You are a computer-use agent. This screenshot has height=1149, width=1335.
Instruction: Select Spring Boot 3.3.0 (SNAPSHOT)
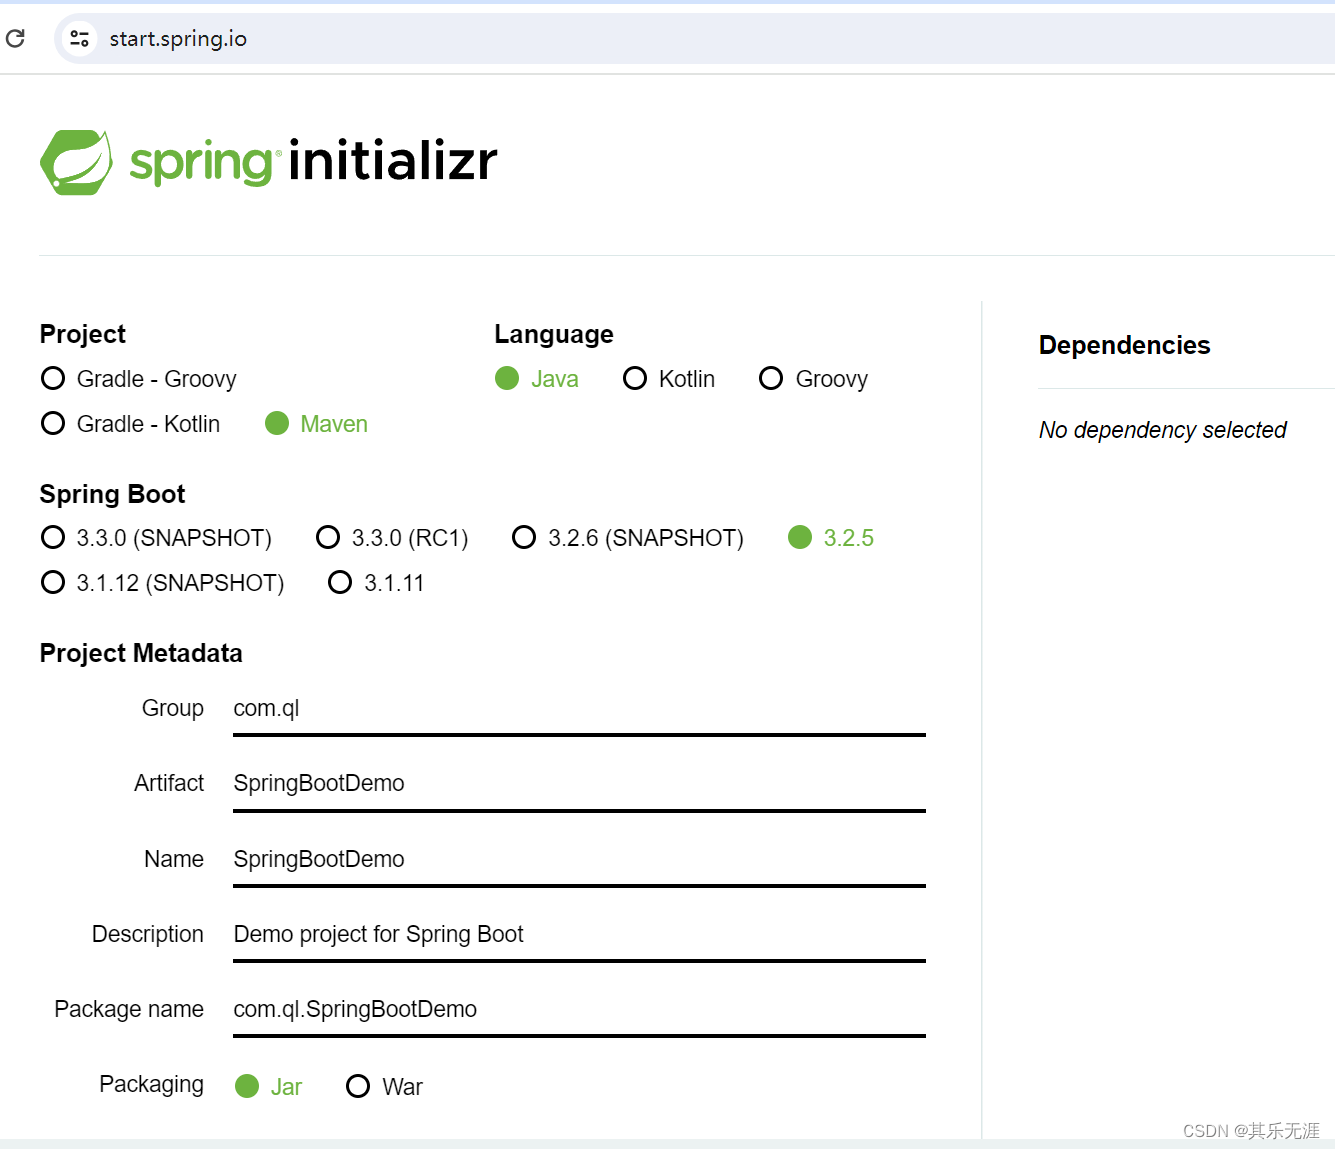(x=156, y=538)
